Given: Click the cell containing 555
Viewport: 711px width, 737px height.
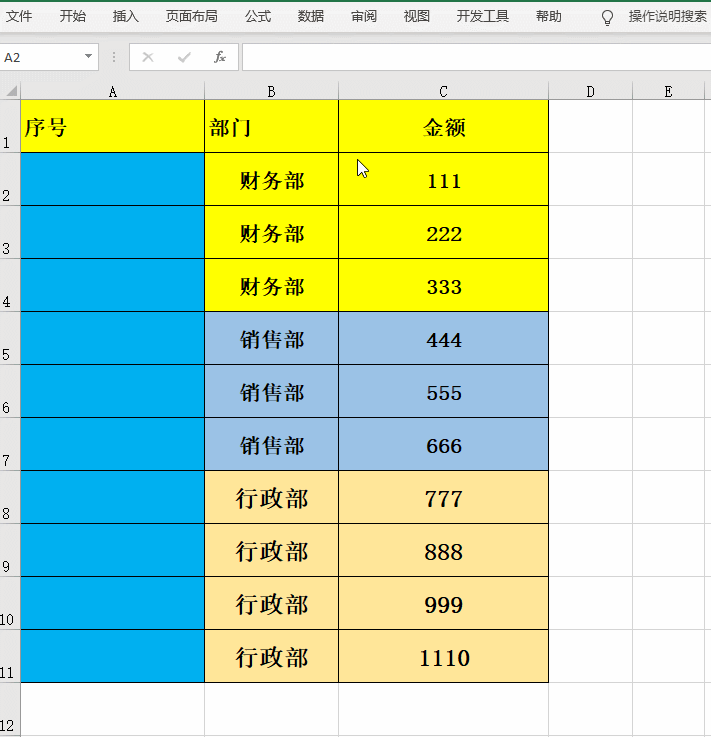Looking at the screenshot, I should click(444, 391).
